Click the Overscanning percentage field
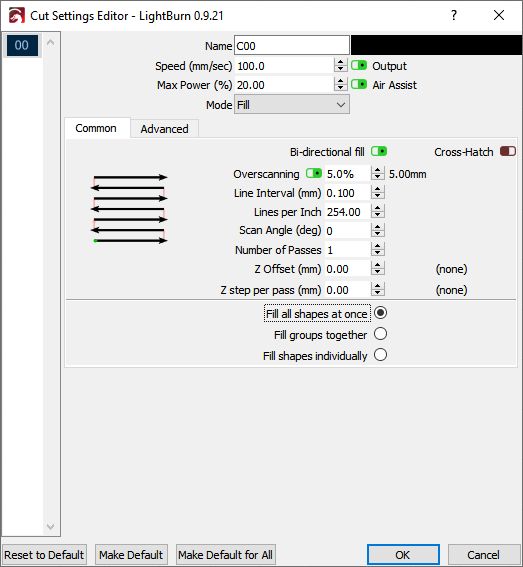523x567 pixels. tap(347, 174)
